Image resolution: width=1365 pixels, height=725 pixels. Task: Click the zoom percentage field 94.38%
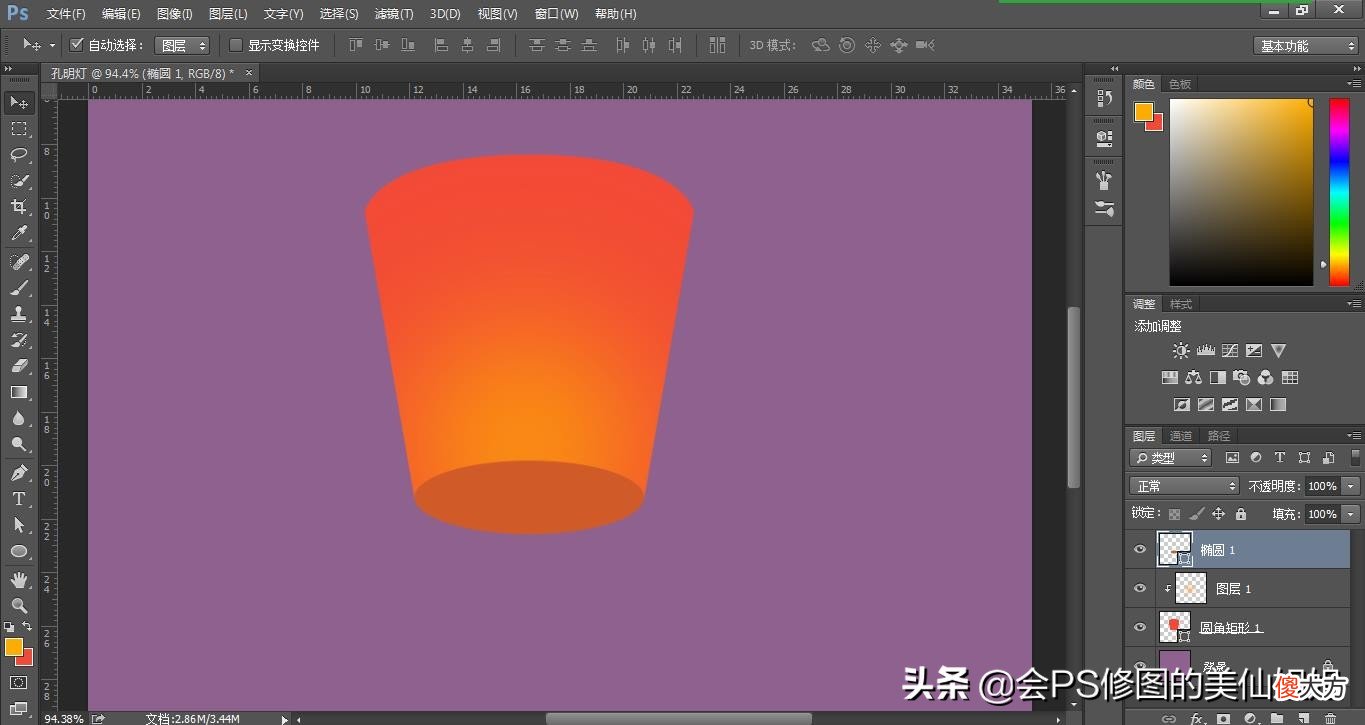(64, 718)
